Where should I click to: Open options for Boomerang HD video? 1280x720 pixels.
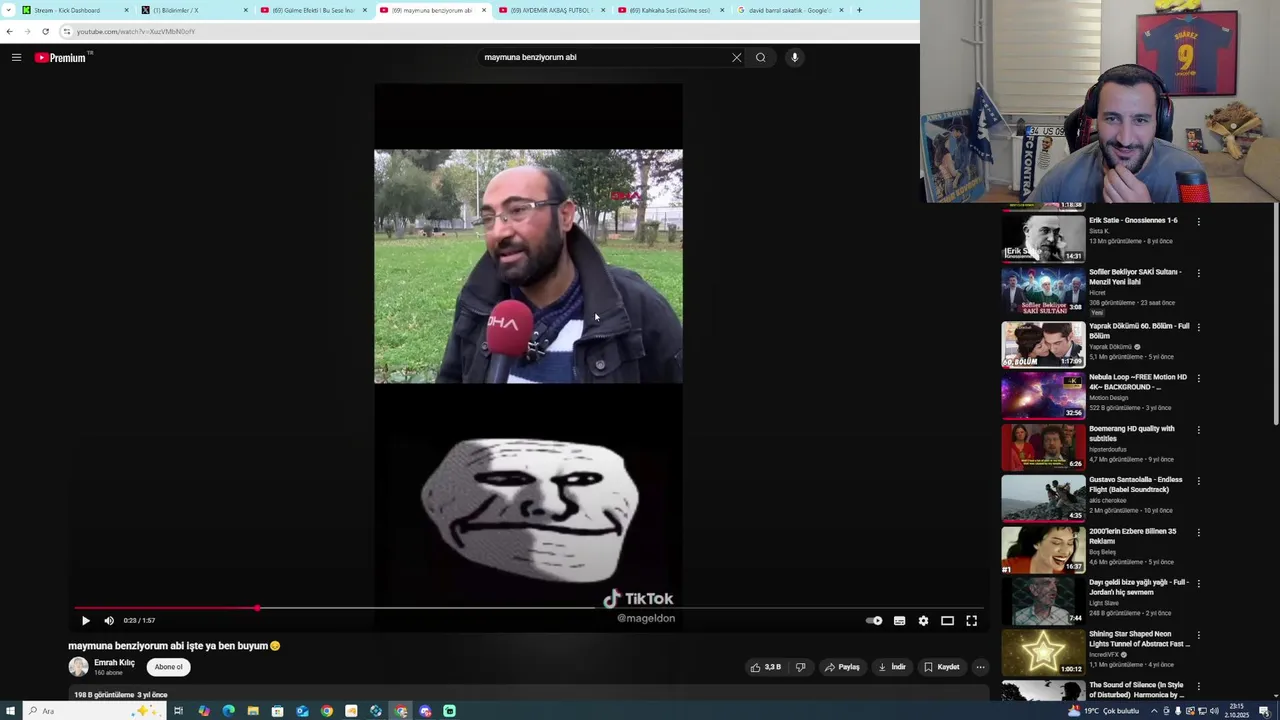point(1199,430)
